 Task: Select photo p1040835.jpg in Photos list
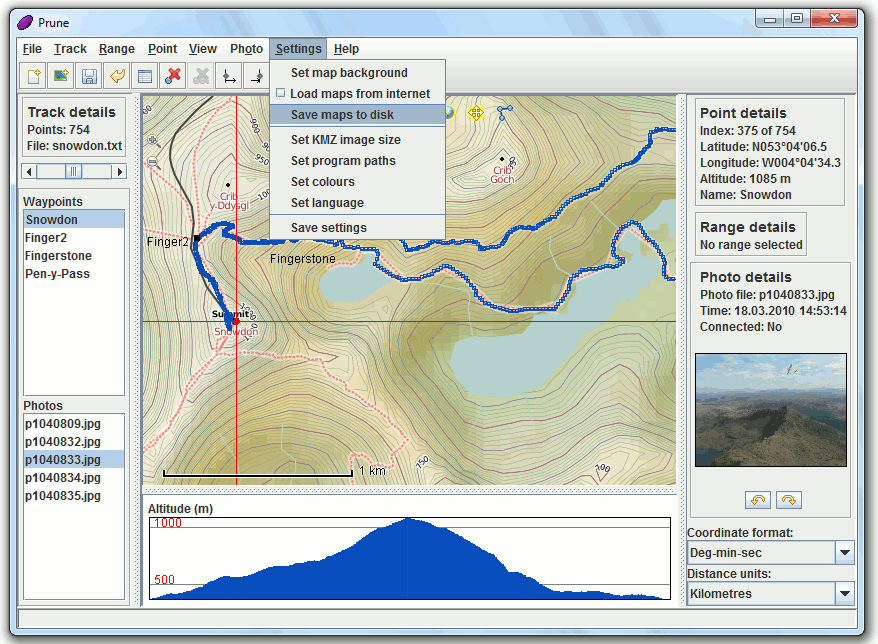(63, 496)
